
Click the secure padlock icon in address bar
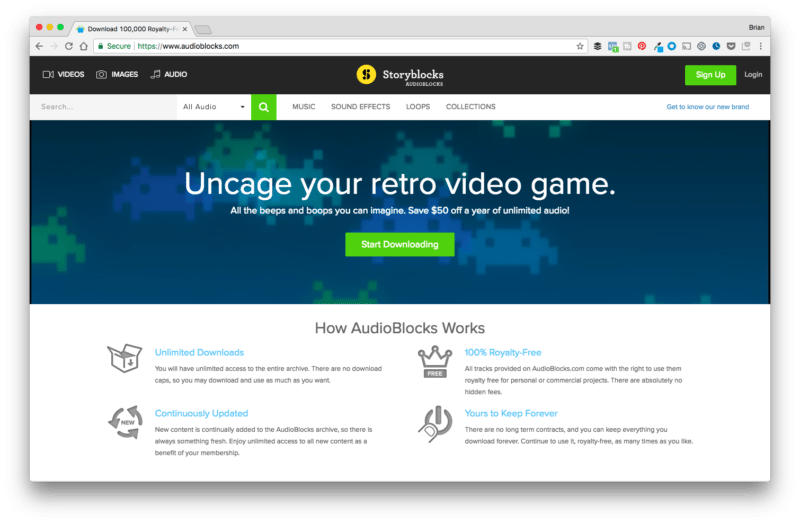(101, 46)
